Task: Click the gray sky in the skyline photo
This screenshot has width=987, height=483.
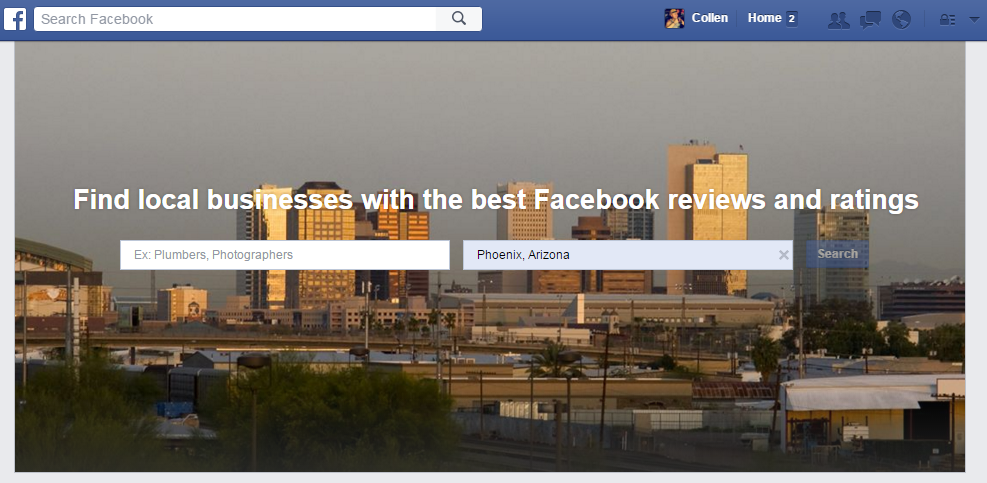Action: coord(441,107)
